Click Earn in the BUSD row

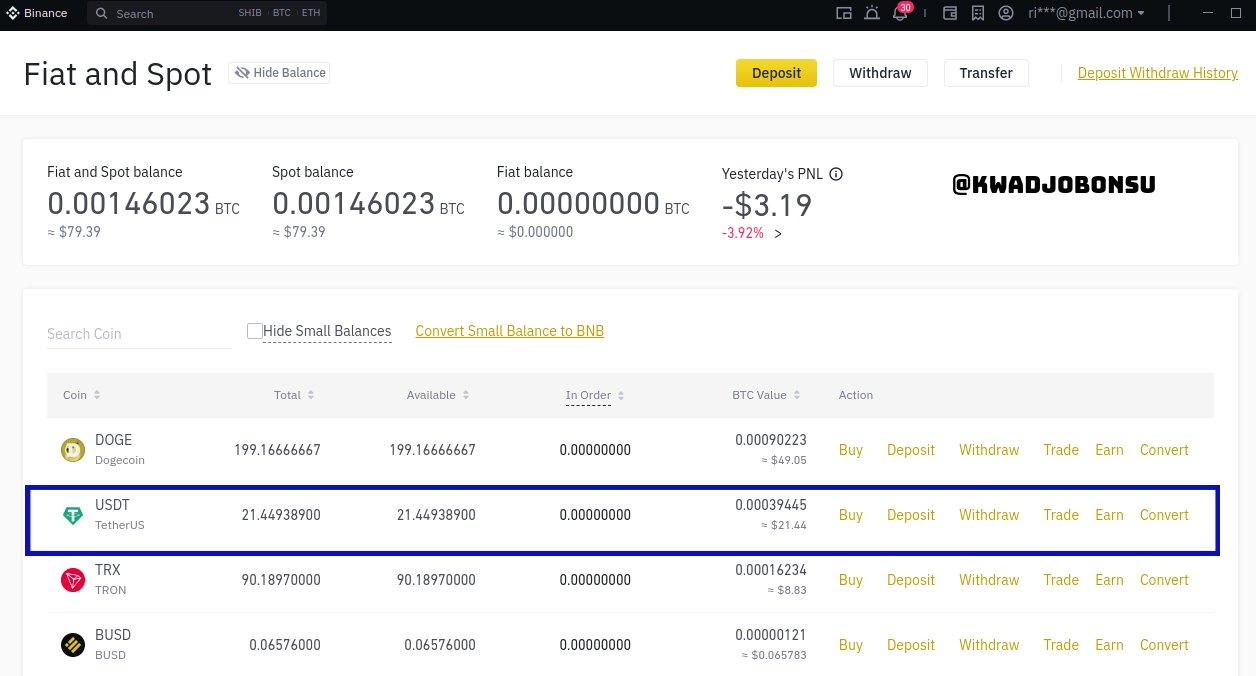(x=1109, y=645)
